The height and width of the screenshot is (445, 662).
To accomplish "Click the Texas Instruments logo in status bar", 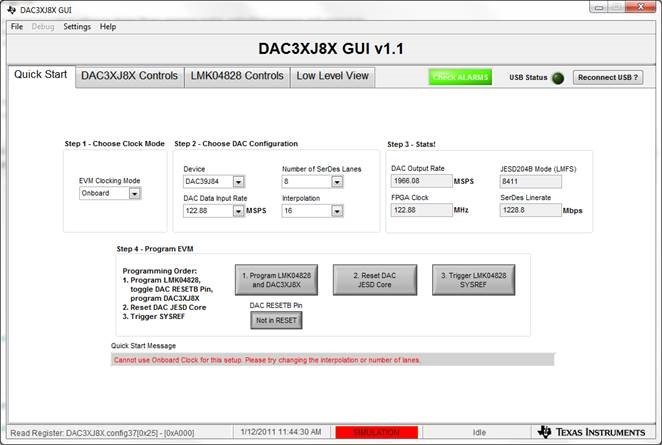I will pos(591,432).
